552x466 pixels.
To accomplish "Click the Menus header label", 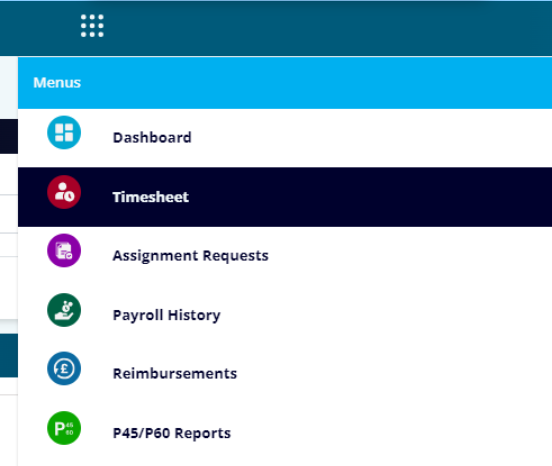I will pyautogui.click(x=57, y=83).
